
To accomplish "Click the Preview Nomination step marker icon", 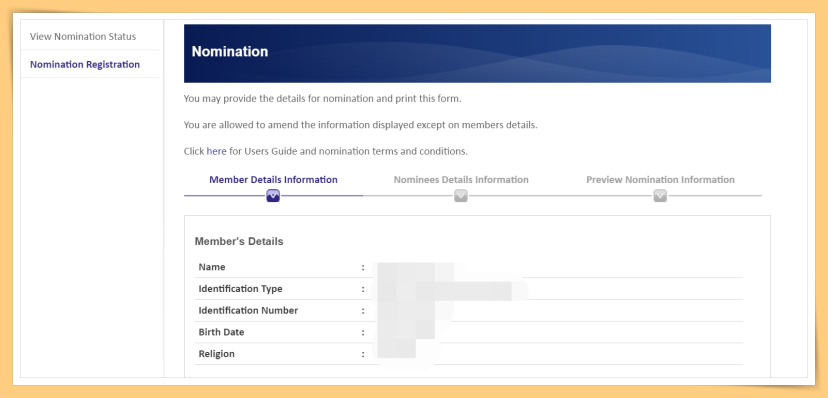I will coord(660,196).
